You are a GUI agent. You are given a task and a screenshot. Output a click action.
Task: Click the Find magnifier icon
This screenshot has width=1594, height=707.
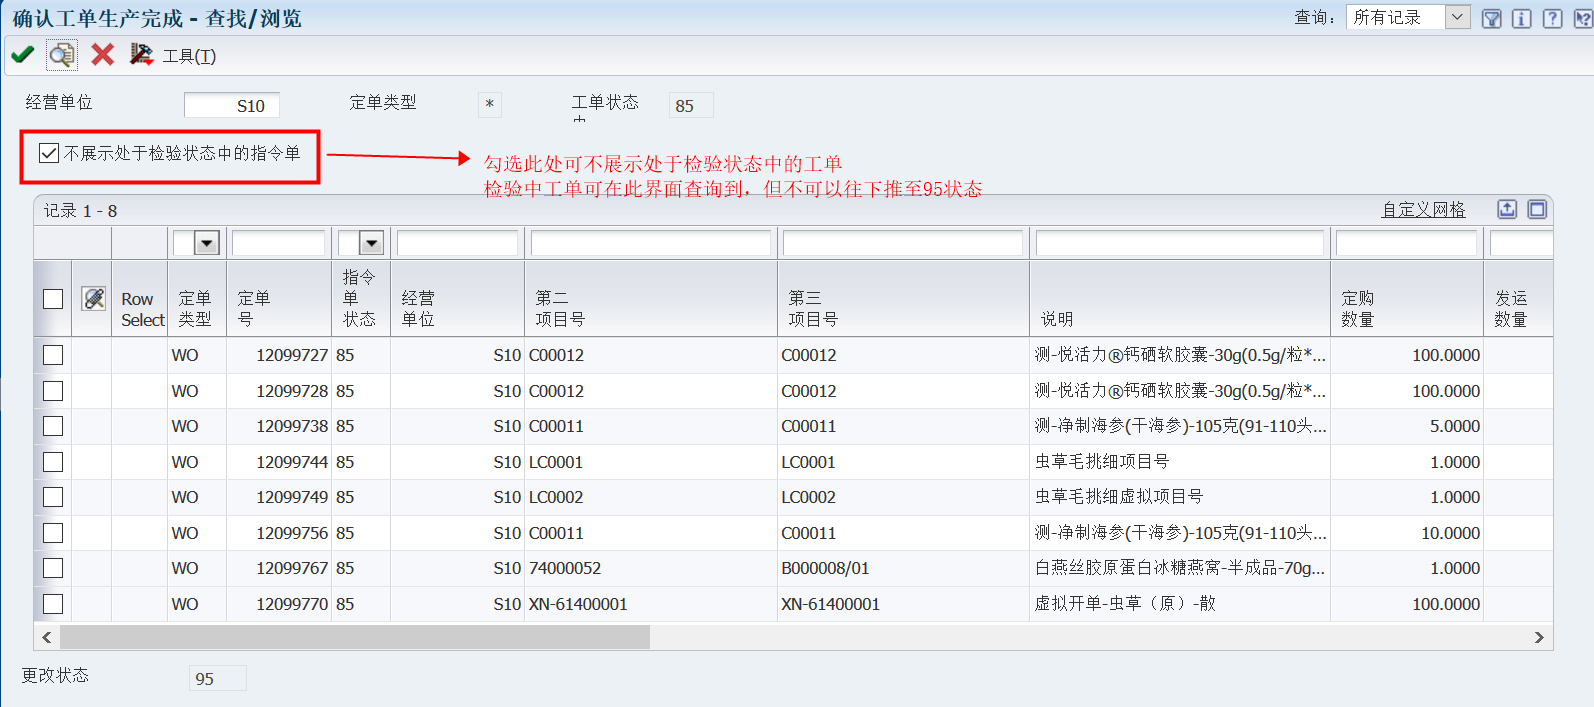pyautogui.click(x=62, y=55)
